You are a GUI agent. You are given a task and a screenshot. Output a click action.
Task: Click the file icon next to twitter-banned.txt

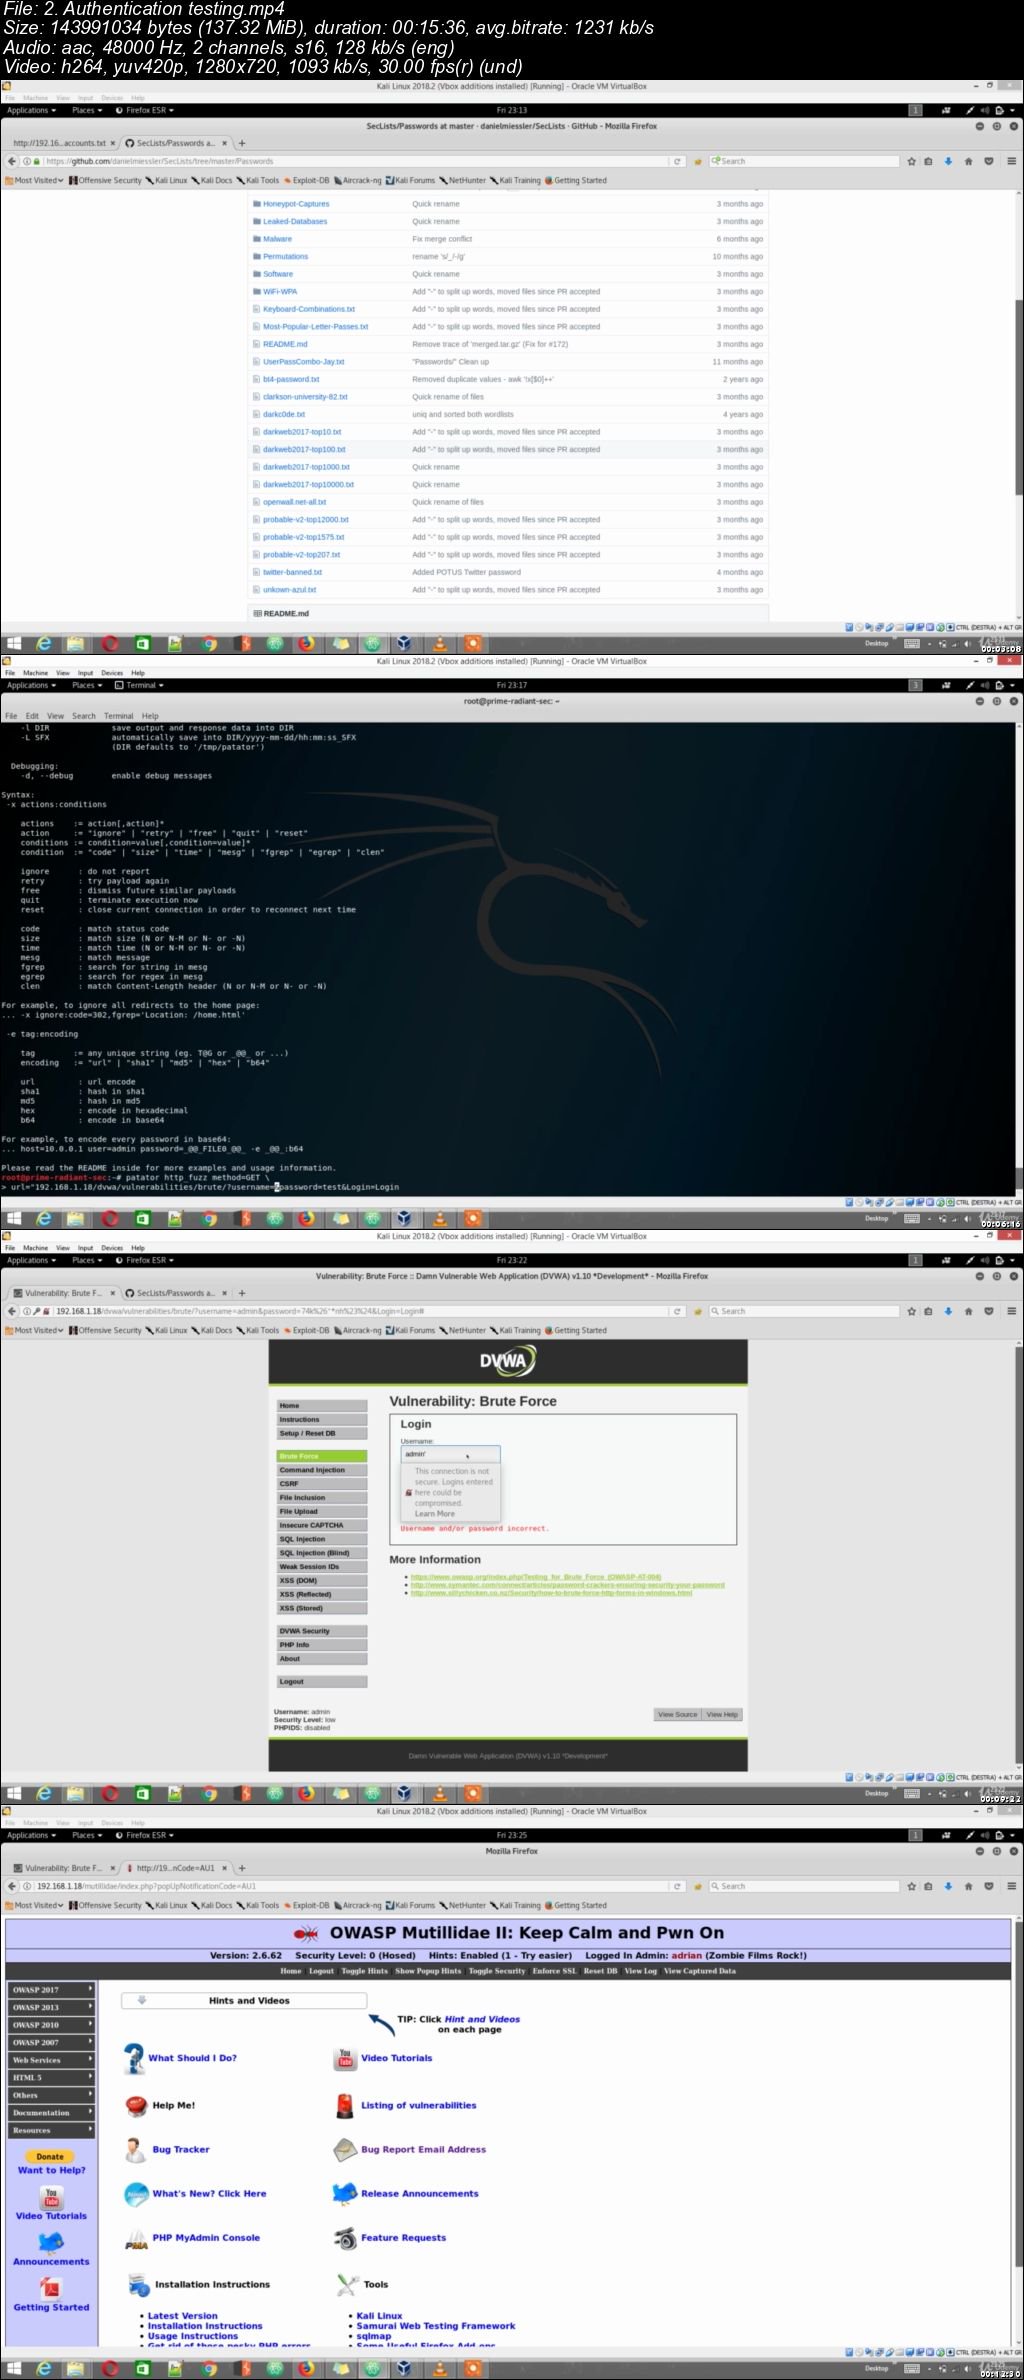coord(257,572)
